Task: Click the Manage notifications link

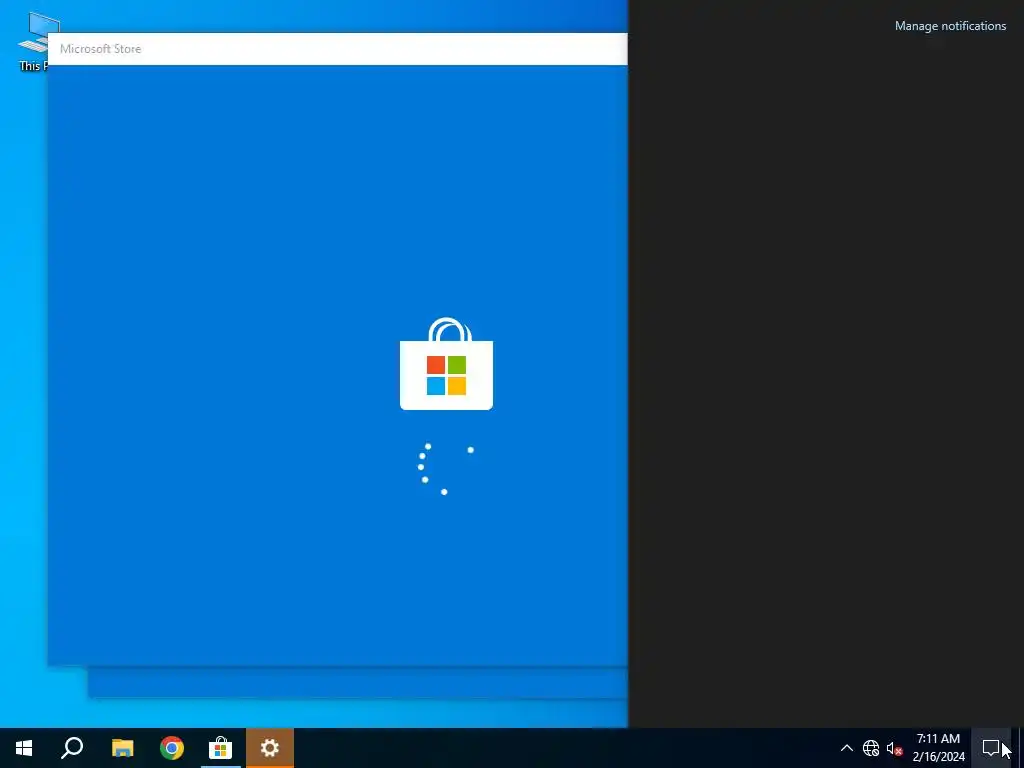Action: 950,26
